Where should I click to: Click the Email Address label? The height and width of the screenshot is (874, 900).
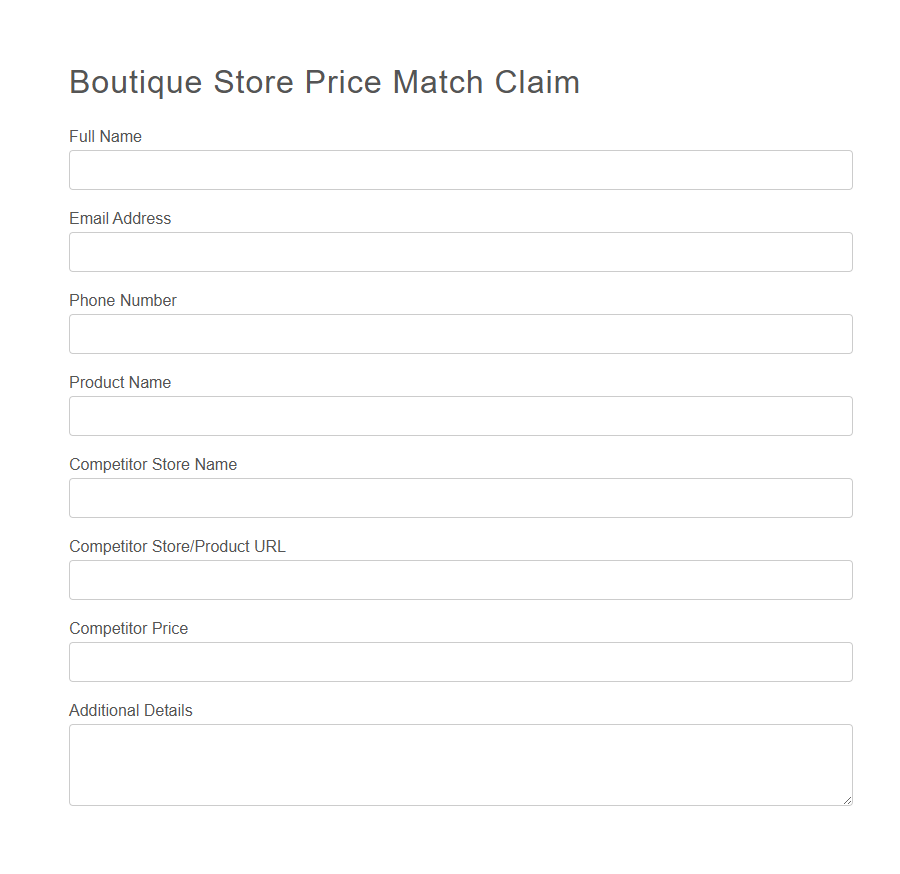click(120, 218)
